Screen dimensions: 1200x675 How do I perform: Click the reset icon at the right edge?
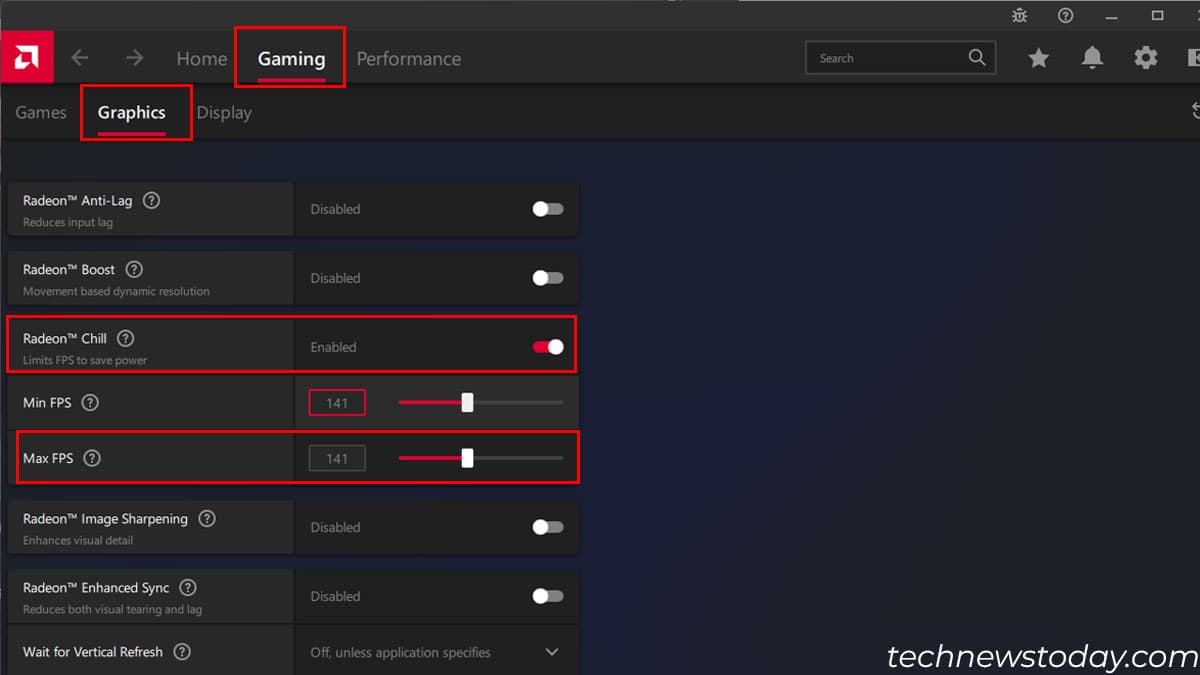(x=1194, y=111)
